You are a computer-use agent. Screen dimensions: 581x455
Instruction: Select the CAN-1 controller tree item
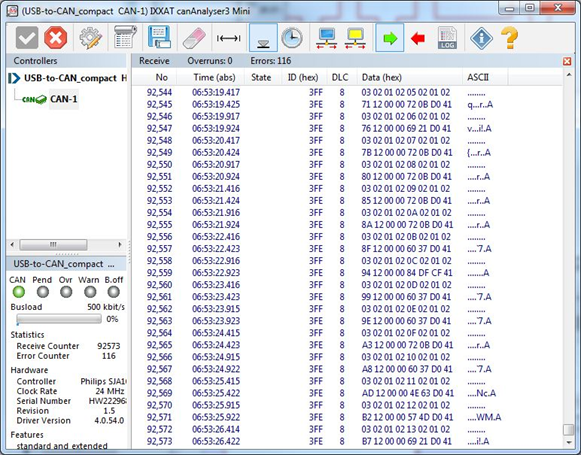coord(64,99)
